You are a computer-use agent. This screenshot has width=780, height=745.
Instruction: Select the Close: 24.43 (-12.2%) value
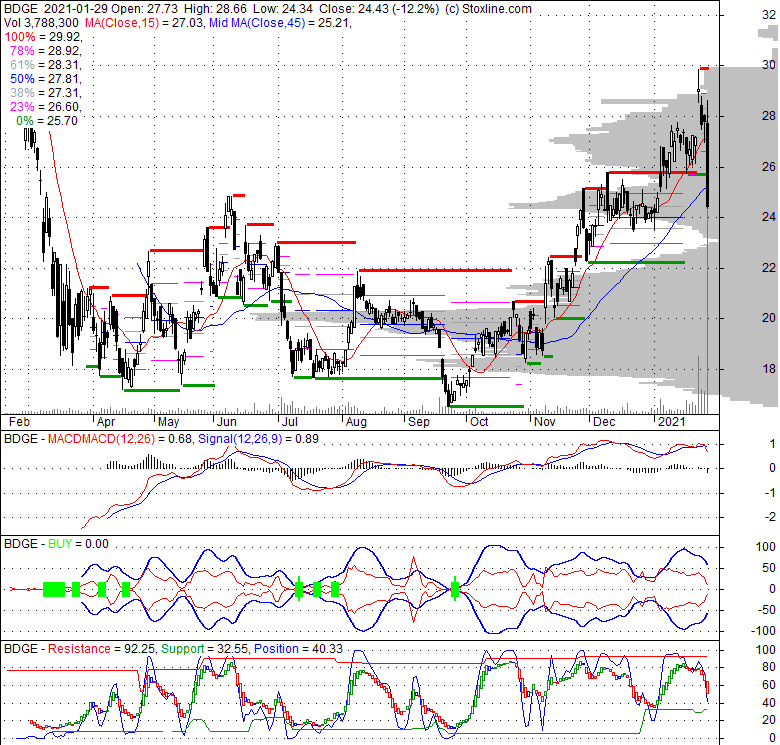(x=379, y=9)
